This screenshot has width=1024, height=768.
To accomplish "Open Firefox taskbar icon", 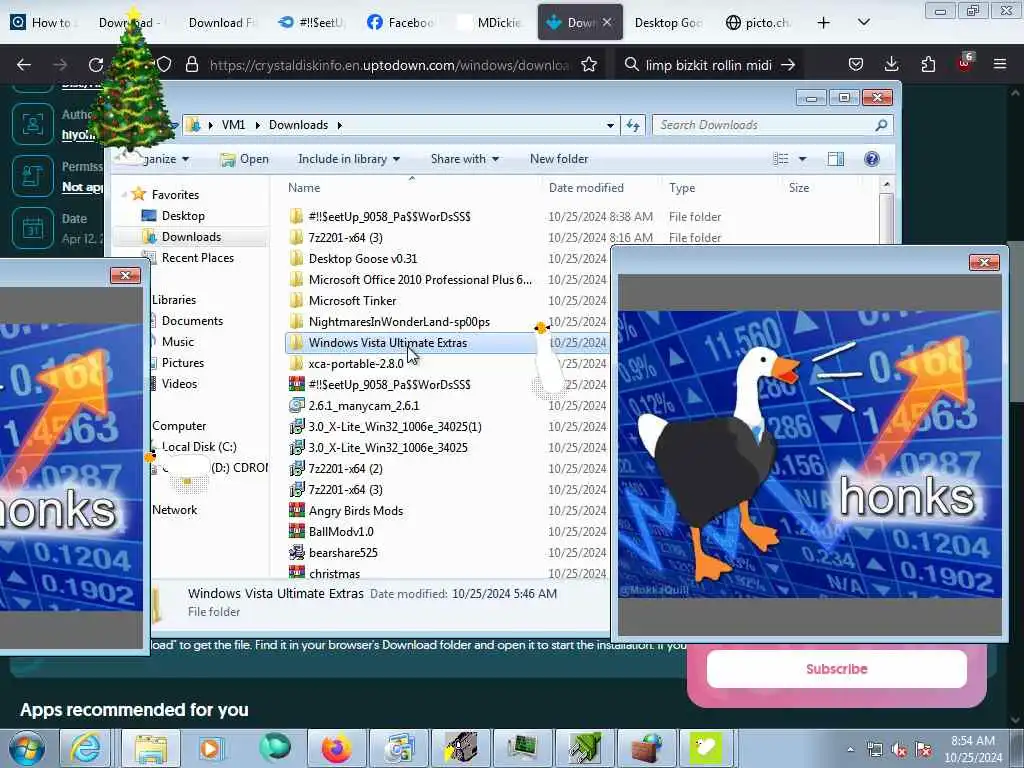I will coord(336,748).
